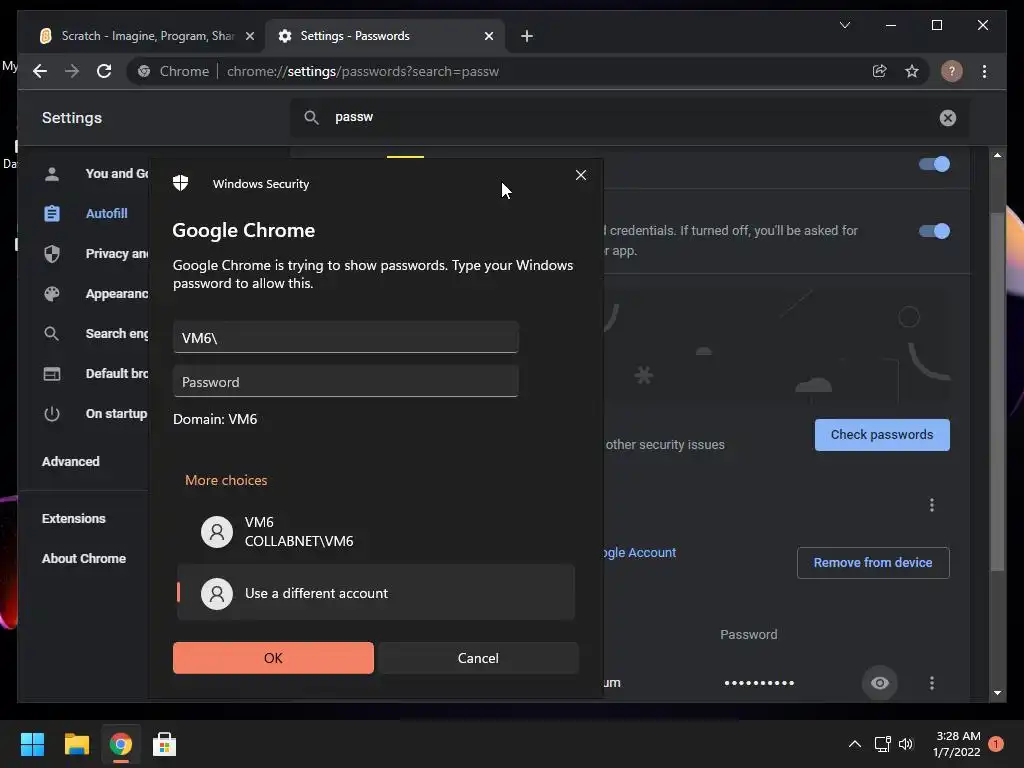Reload the current page
Viewport: 1024px width, 768px height.
104,71
